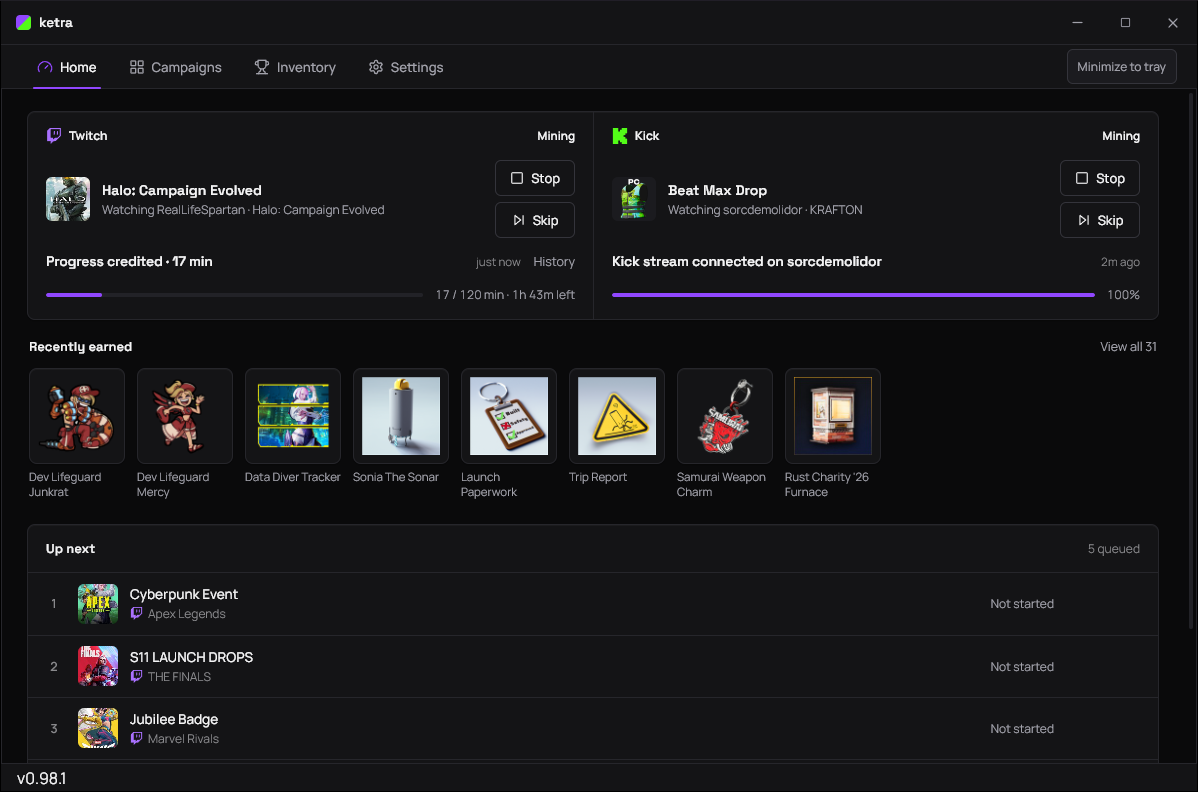
Task: Click the 1h 43m left time text
Action: coord(543,295)
